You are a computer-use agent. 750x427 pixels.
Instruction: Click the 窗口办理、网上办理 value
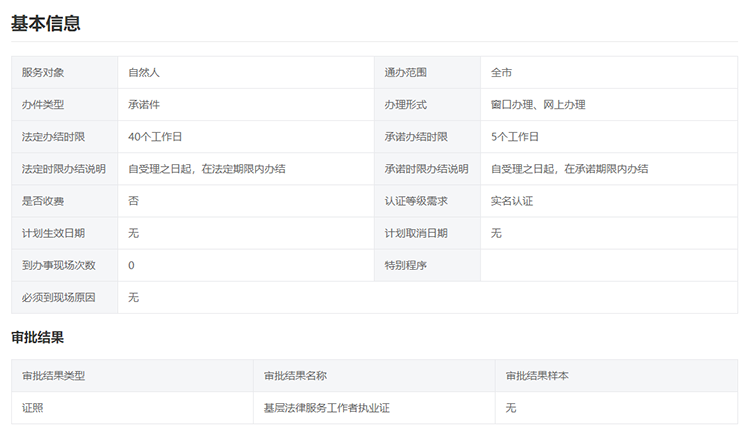(538, 105)
